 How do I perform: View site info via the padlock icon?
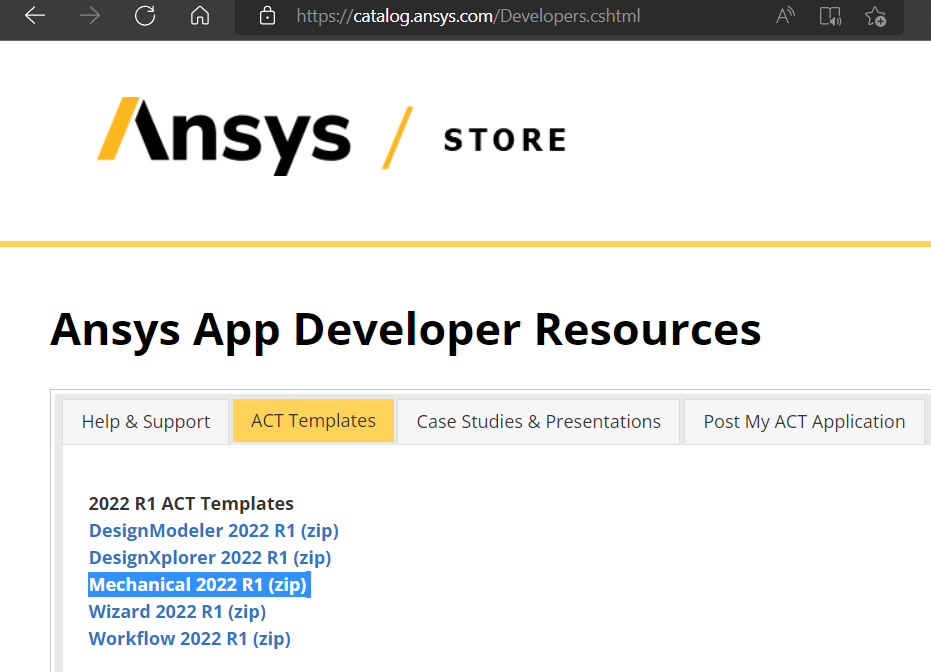(268, 15)
